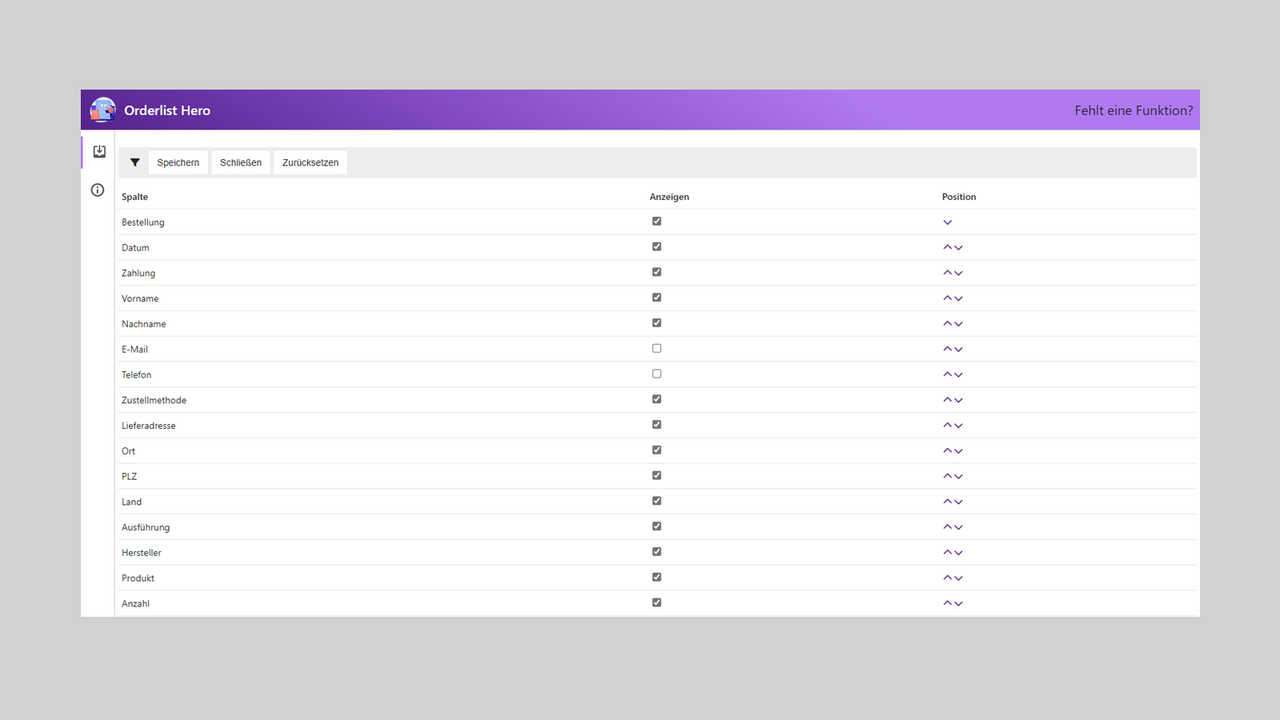Uncheck the Datum display checkbox
1280x720 pixels.
[x=657, y=246]
